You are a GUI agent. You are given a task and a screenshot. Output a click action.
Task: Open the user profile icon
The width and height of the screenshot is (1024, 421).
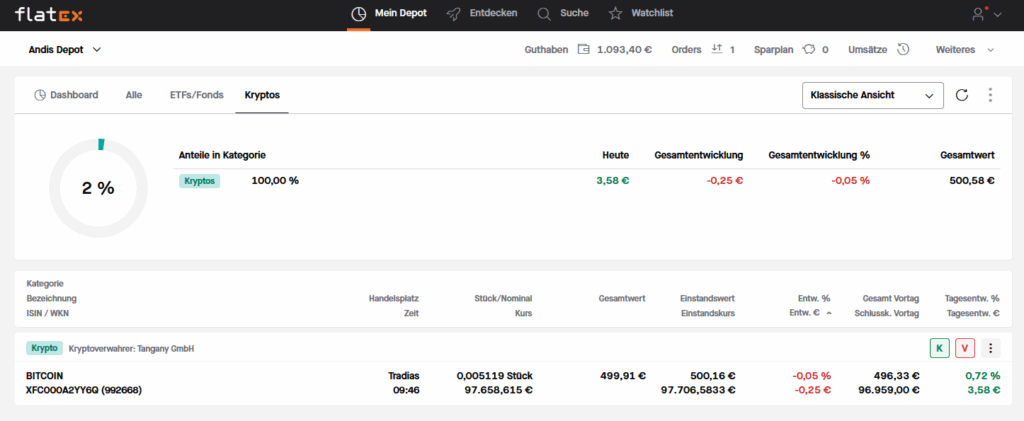click(x=979, y=14)
